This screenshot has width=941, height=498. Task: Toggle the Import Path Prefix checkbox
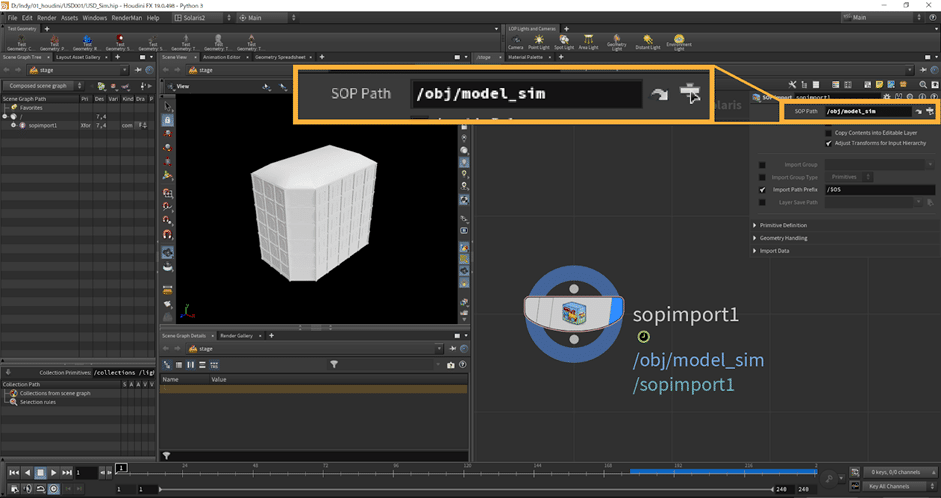(x=762, y=189)
